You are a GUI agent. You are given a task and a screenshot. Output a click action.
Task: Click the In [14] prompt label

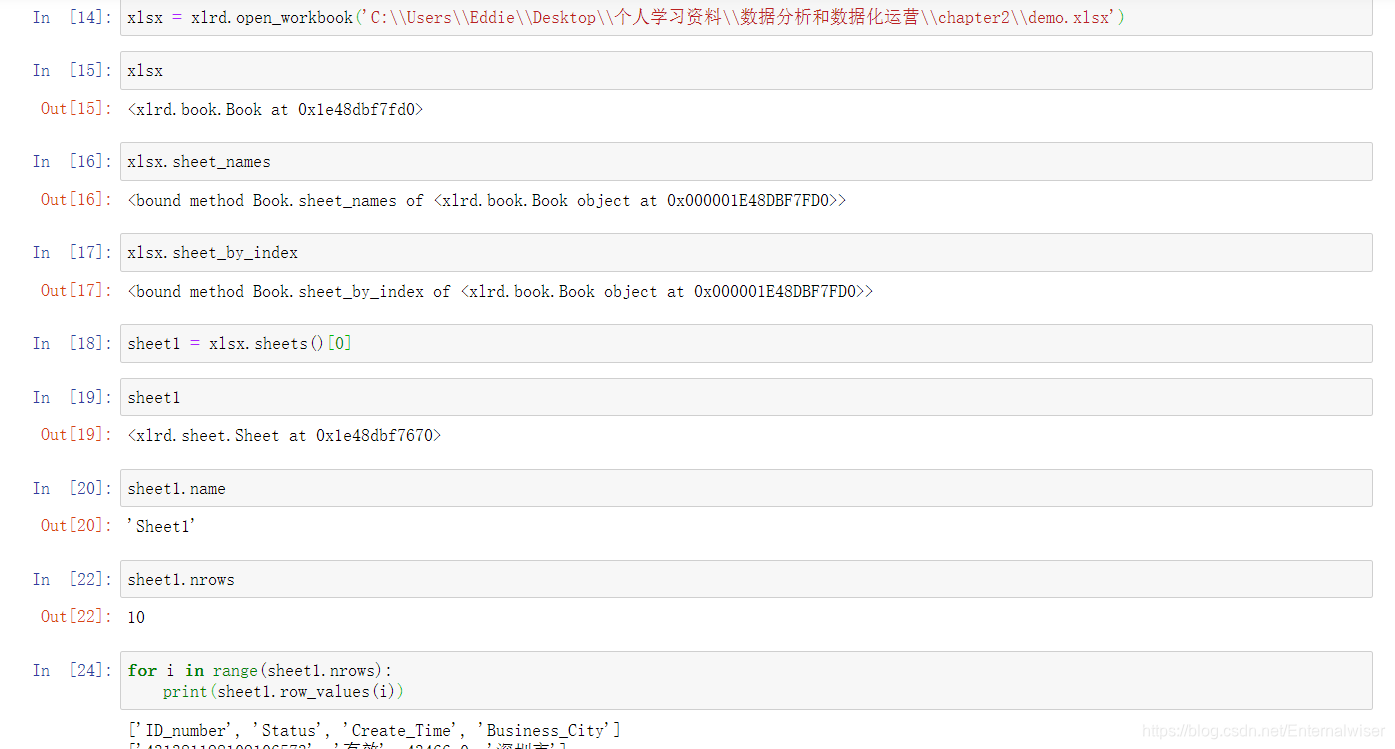point(72,17)
